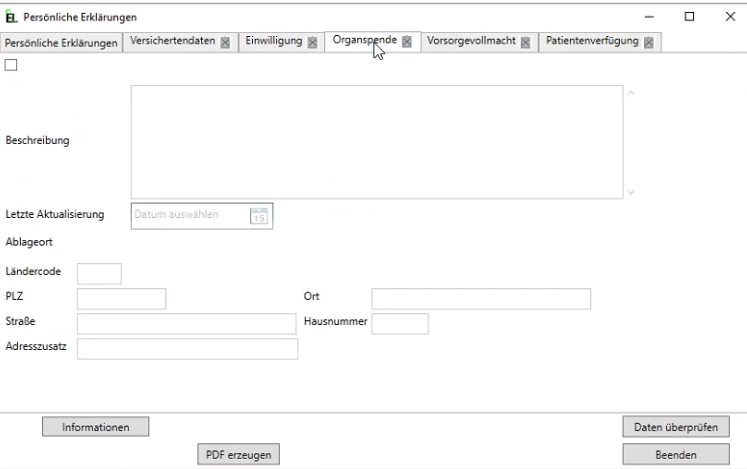
Task: Open the calendar icon for Letzte Aktualisierung
Action: pyautogui.click(x=258, y=216)
